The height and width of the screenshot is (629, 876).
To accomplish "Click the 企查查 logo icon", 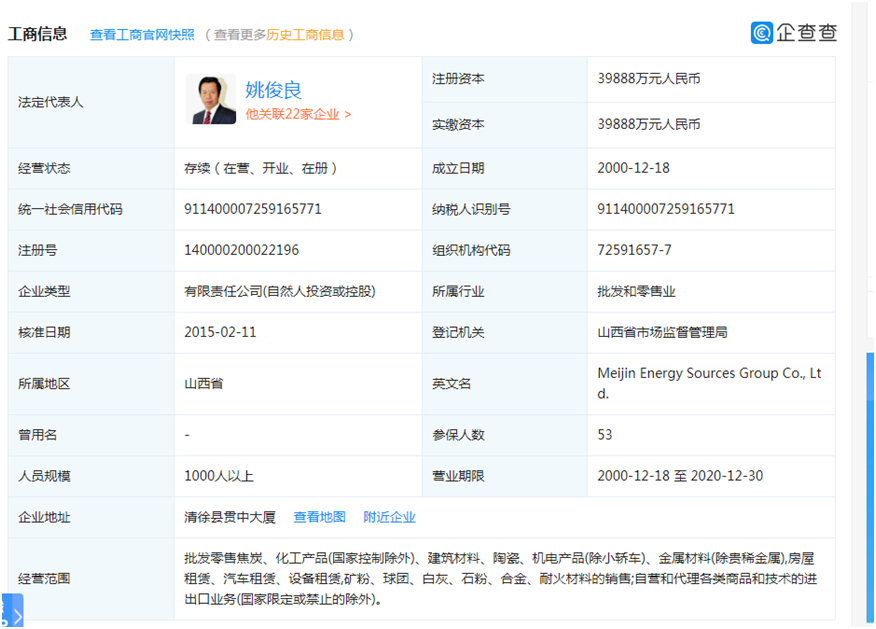I will tap(761, 33).
